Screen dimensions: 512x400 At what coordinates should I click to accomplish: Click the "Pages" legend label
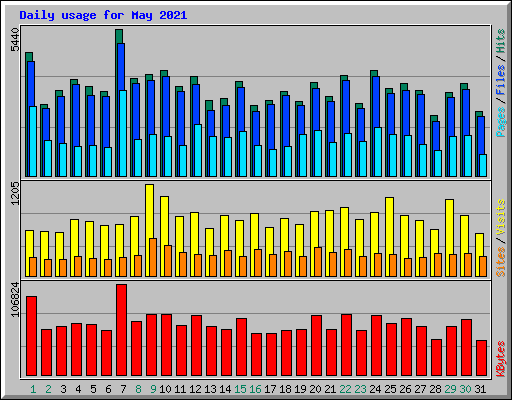pyautogui.click(x=500, y=122)
